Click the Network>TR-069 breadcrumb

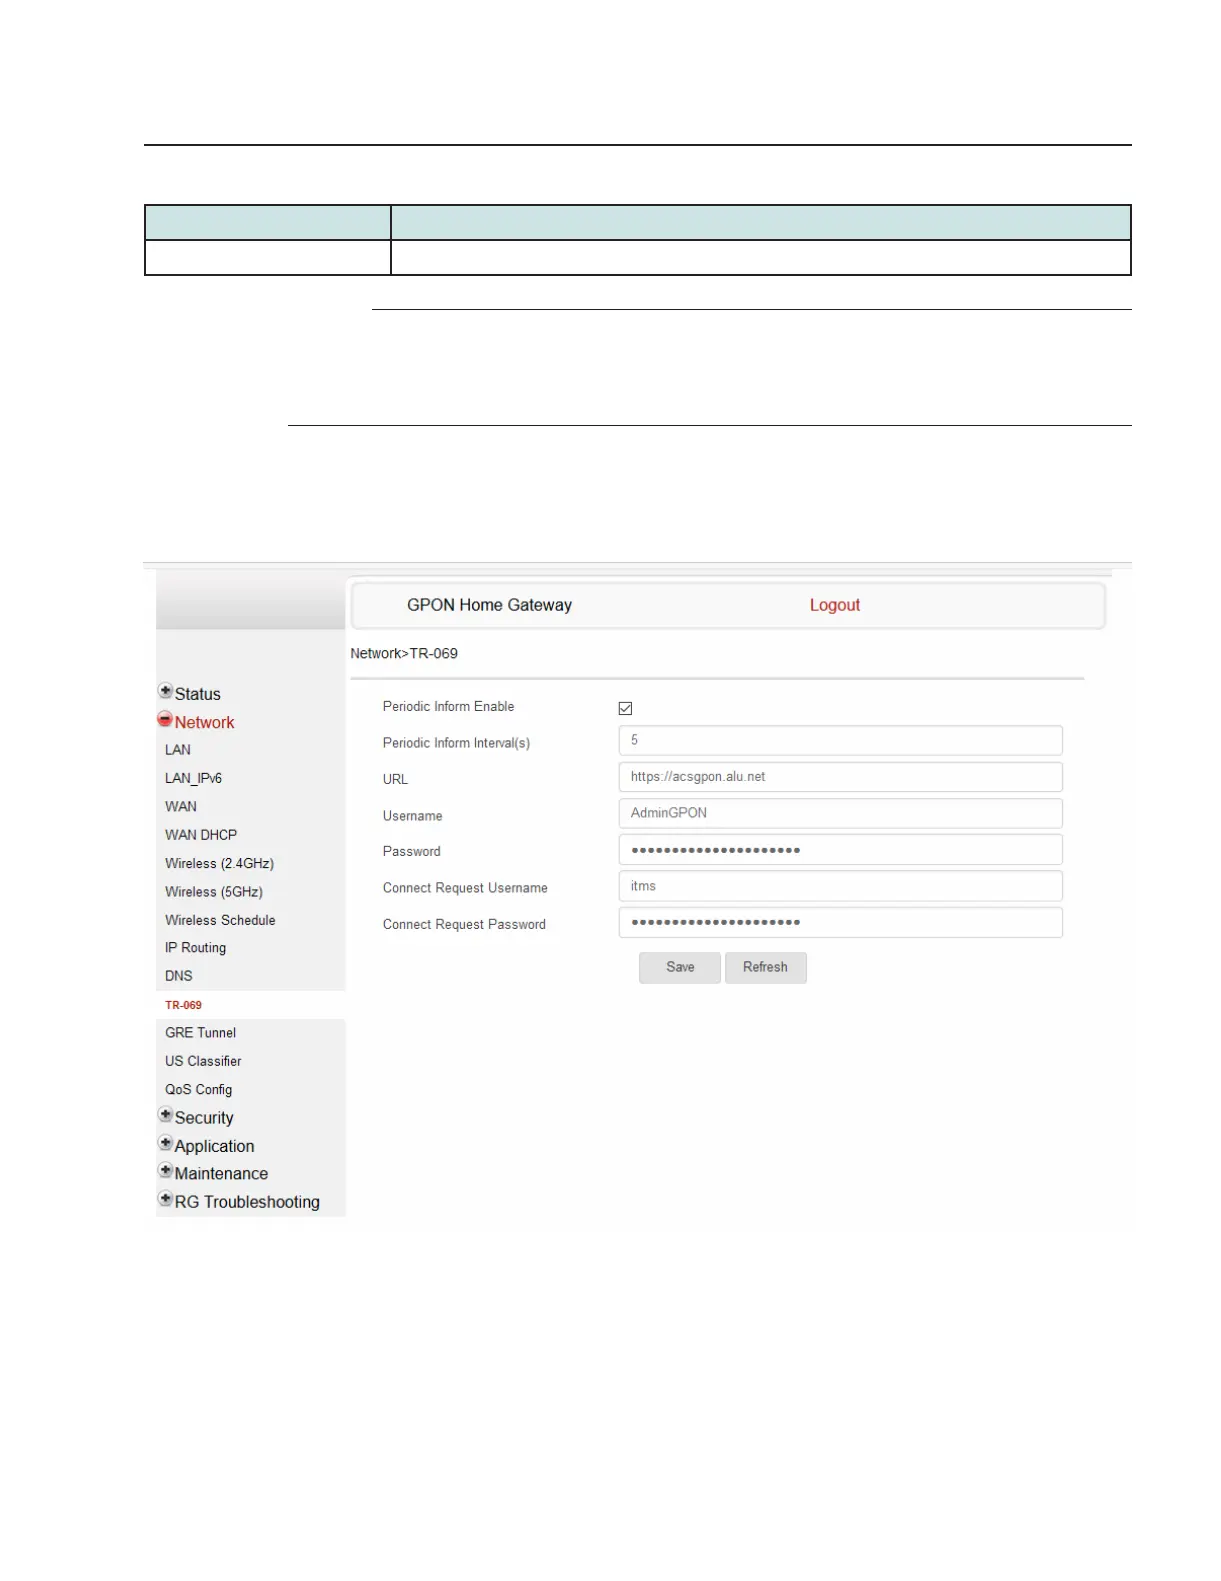tap(404, 654)
